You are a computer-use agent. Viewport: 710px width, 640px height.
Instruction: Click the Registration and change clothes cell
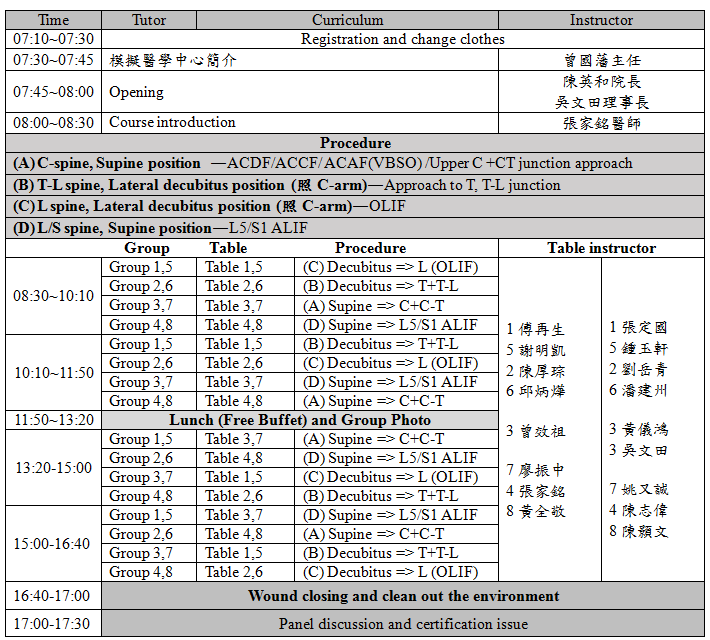tap(402, 39)
